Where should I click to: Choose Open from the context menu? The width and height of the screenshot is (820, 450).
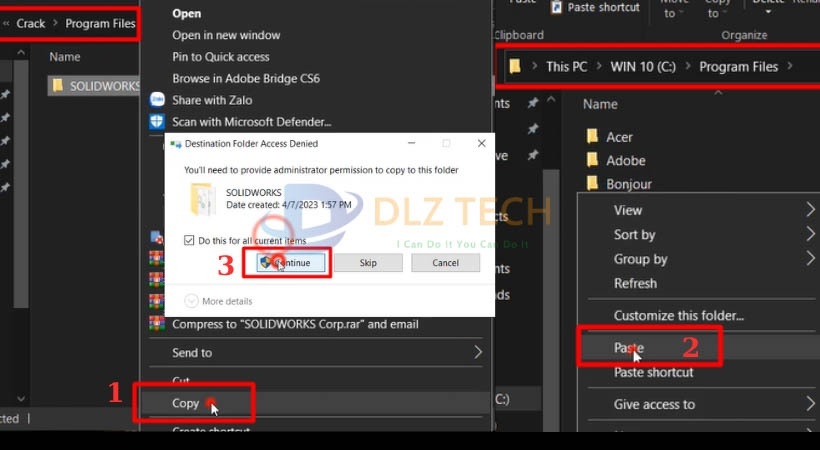pos(187,14)
